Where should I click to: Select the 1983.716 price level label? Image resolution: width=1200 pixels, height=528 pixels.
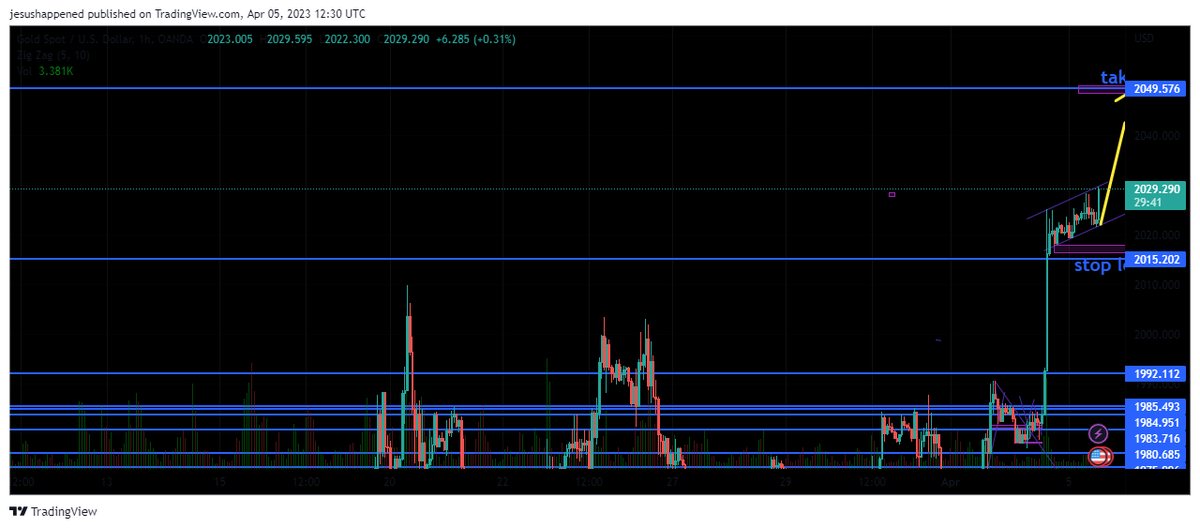[x=1156, y=439]
